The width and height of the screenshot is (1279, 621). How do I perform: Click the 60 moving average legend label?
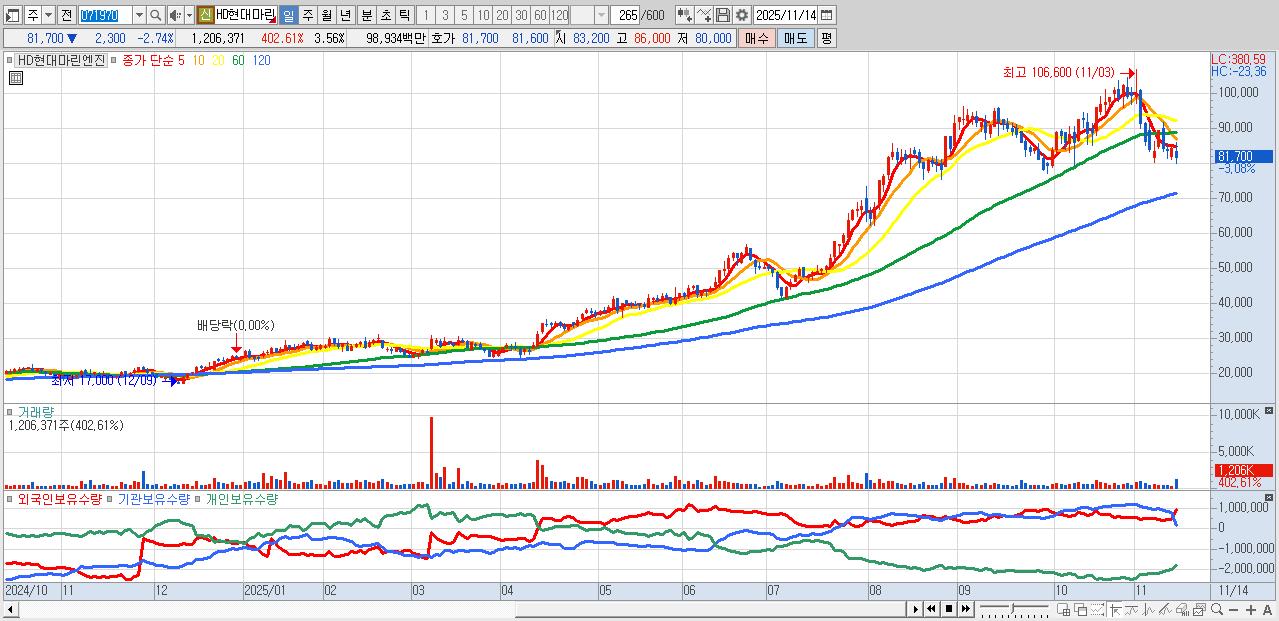pos(238,60)
